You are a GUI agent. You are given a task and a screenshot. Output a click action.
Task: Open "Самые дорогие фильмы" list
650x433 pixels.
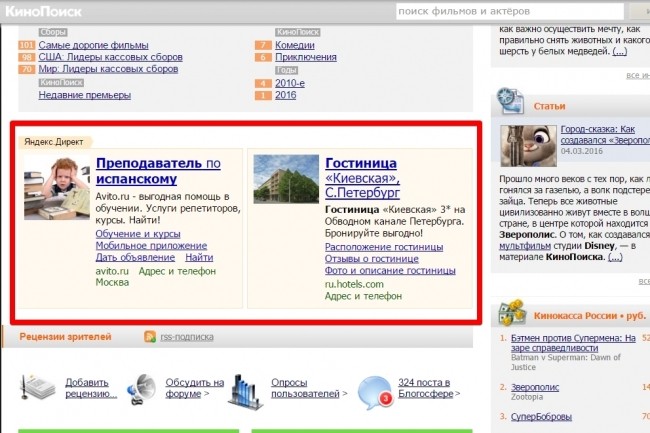(x=93, y=45)
